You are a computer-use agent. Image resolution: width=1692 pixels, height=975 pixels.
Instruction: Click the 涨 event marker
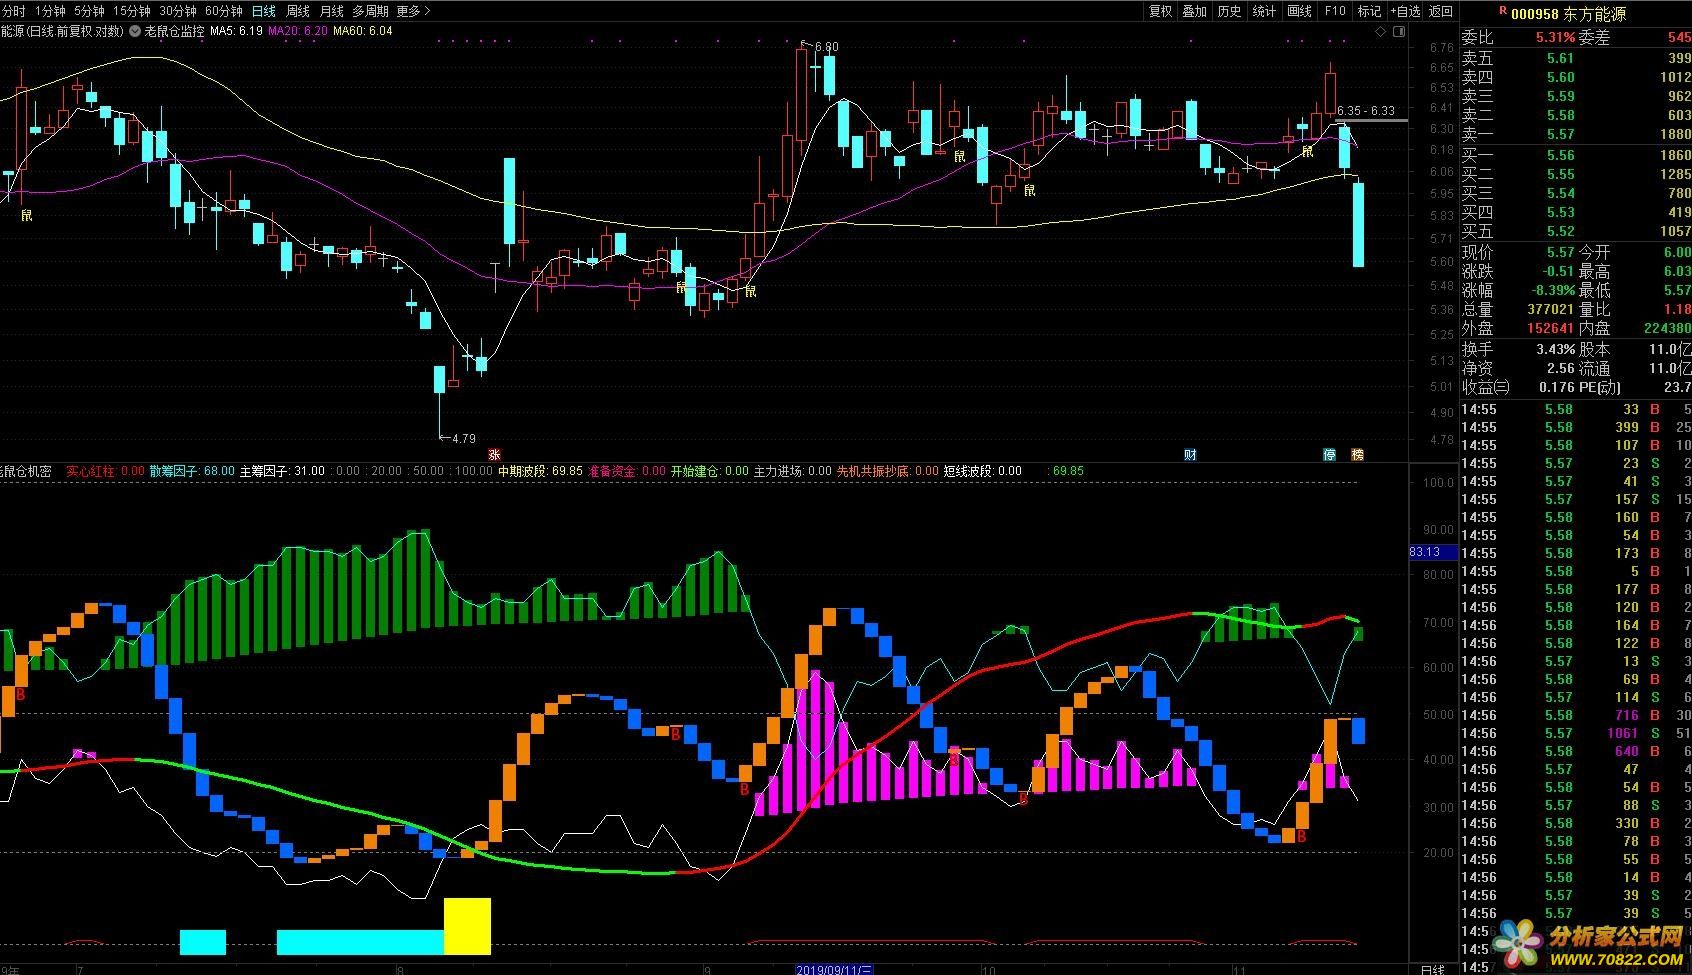click(494, 454)
